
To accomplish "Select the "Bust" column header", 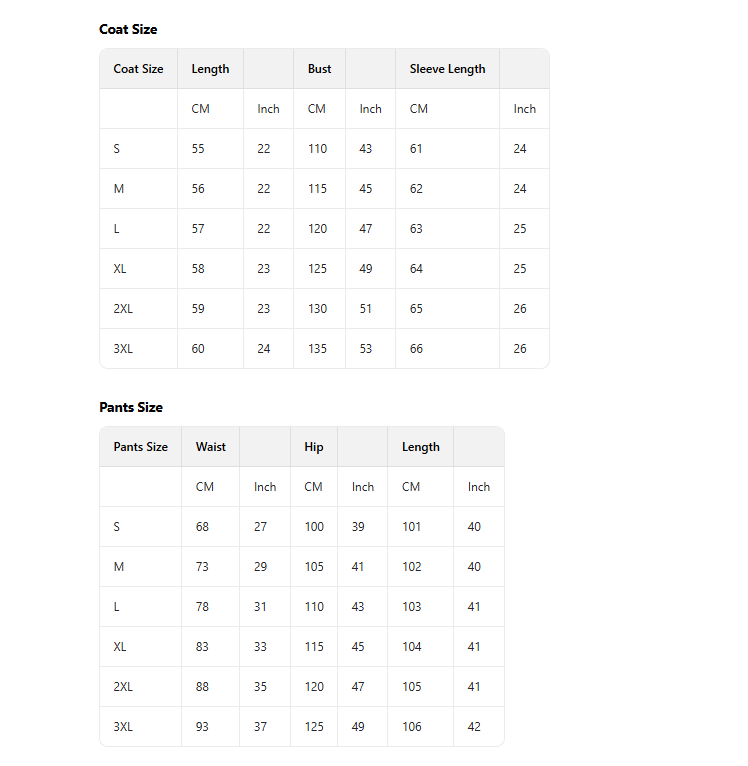I will 319,69.
